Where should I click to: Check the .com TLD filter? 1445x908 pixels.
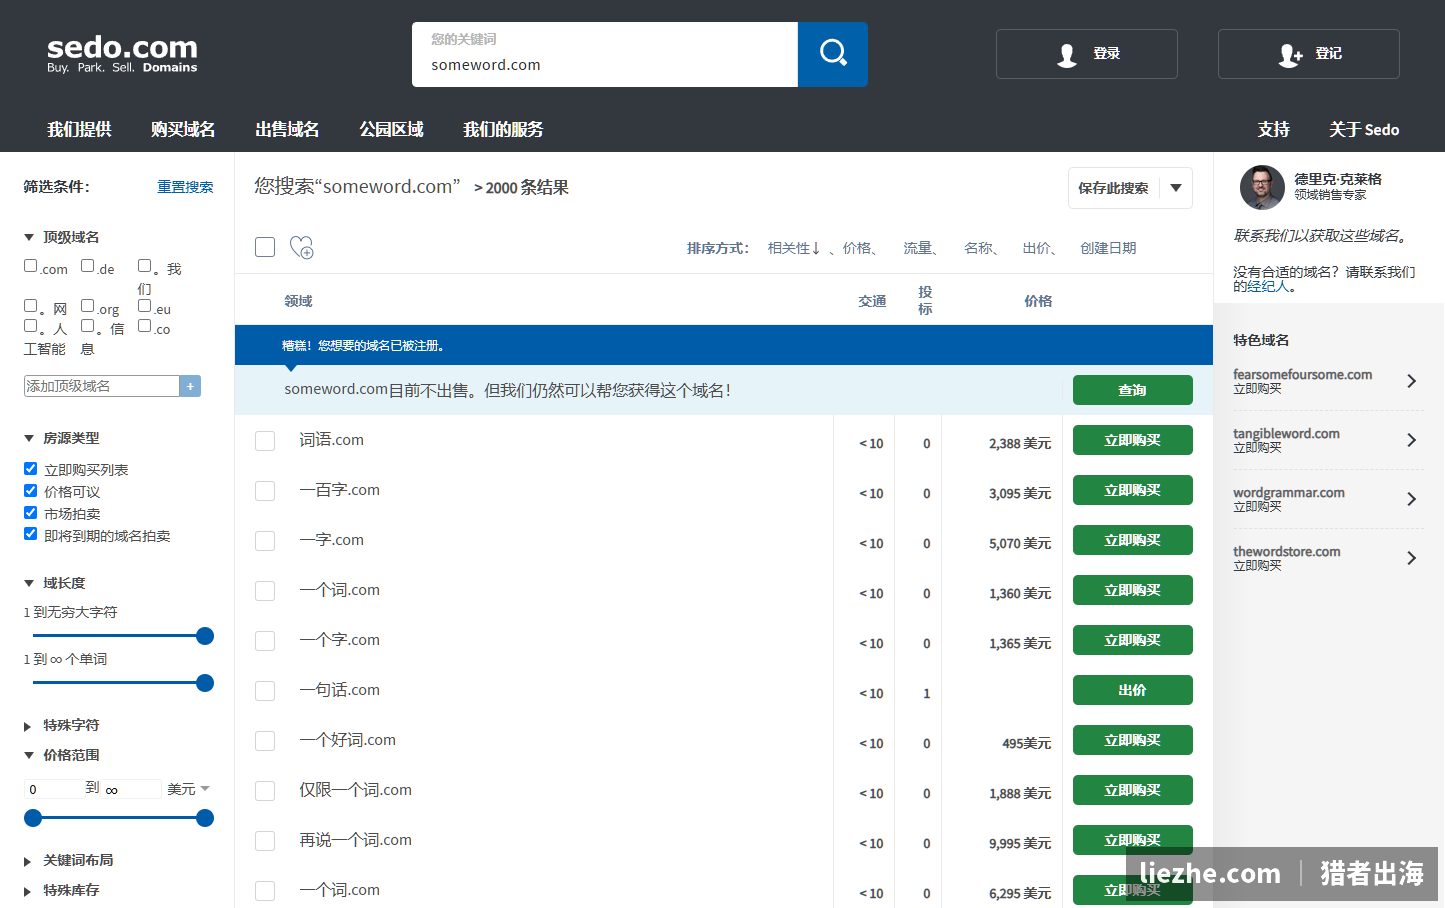pos(31,266)
